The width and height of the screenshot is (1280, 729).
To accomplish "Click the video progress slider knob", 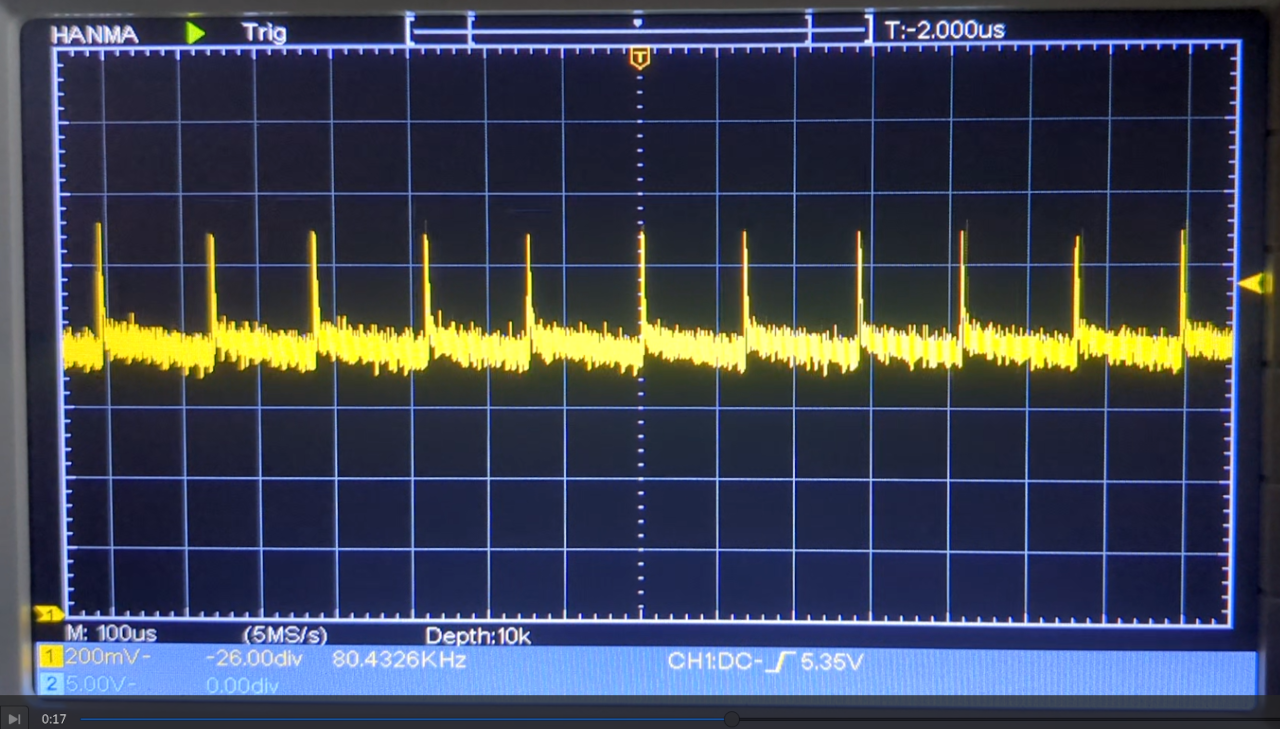I will tap(732, 719).
